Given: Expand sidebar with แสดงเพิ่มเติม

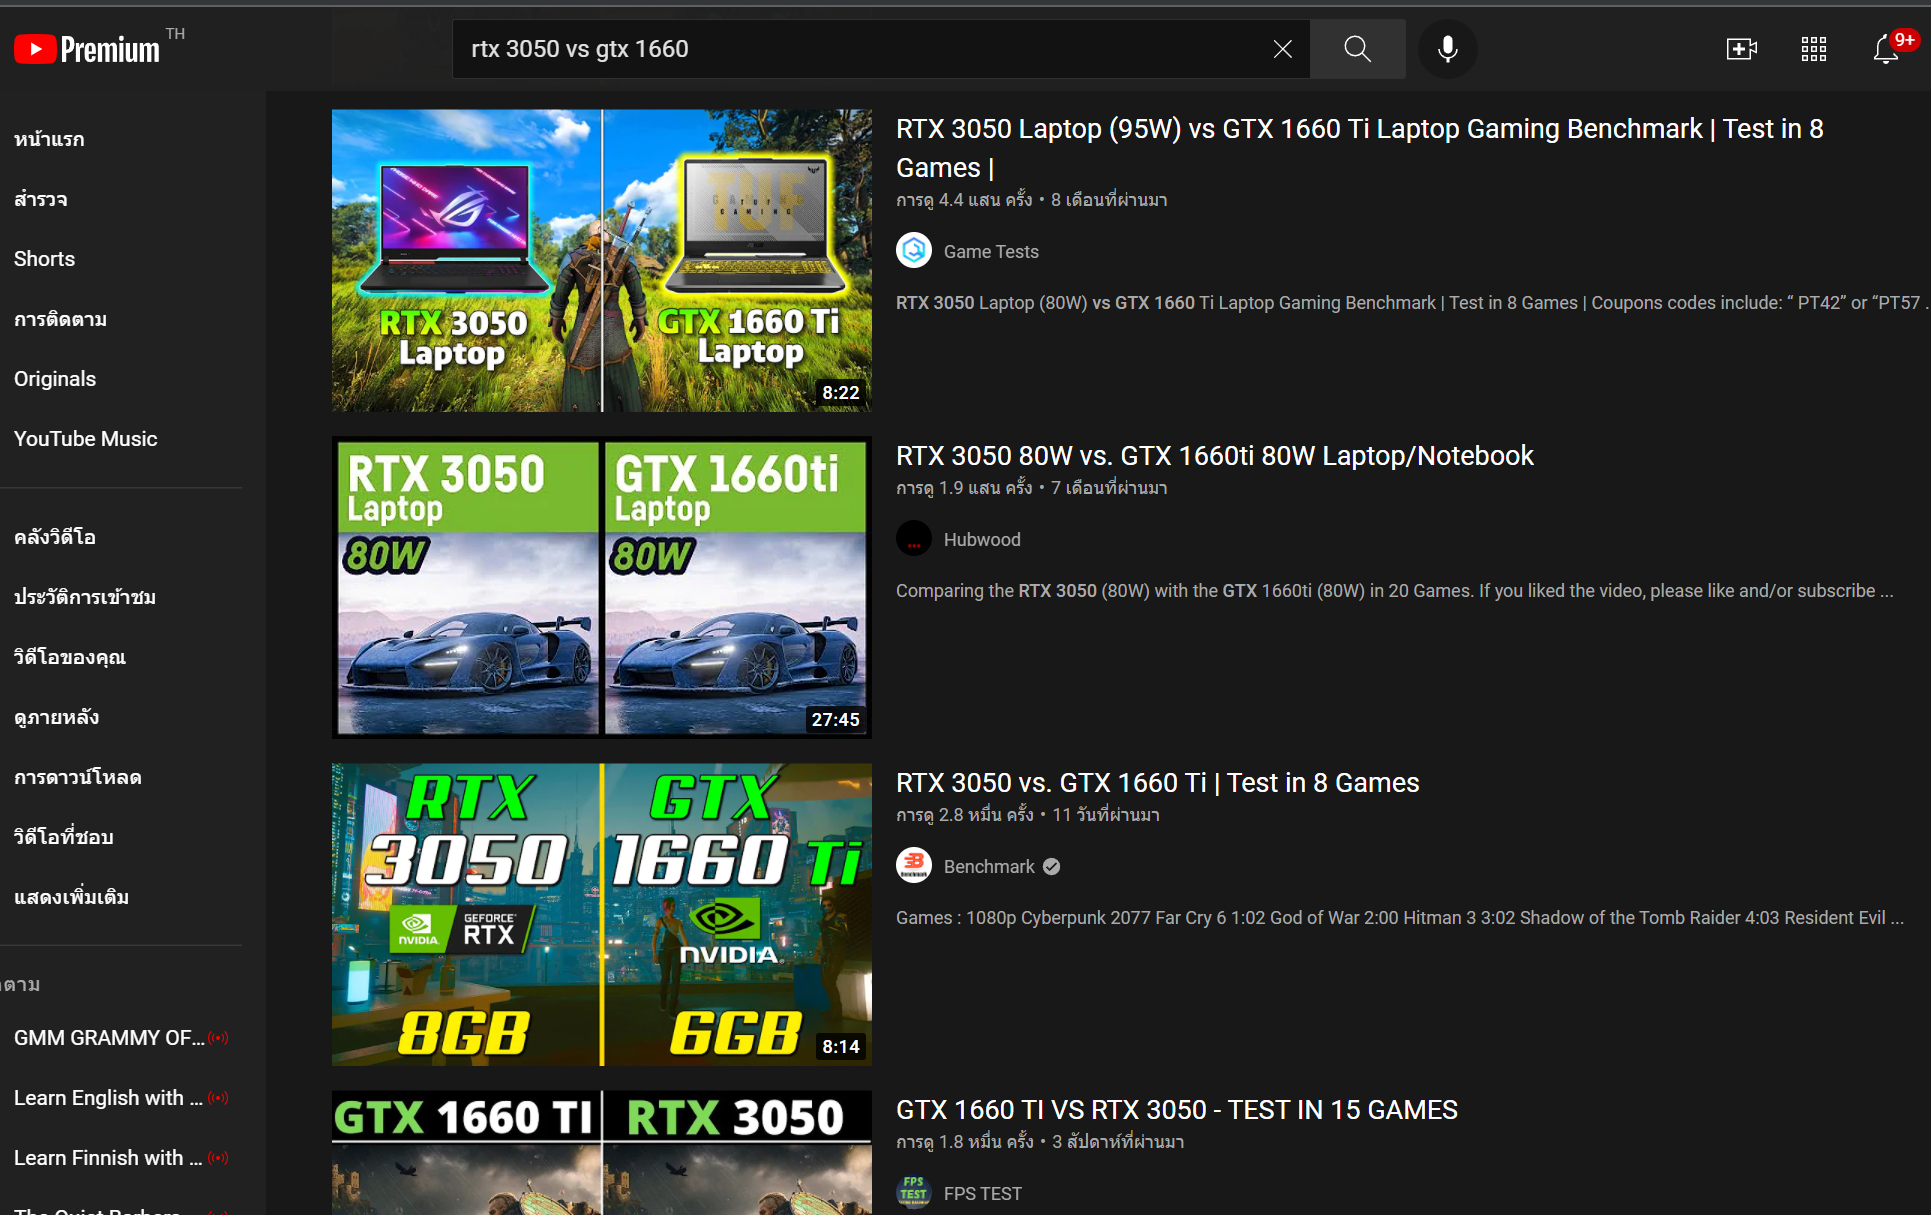Looking at the screenshot, I should tap(71, 897).
